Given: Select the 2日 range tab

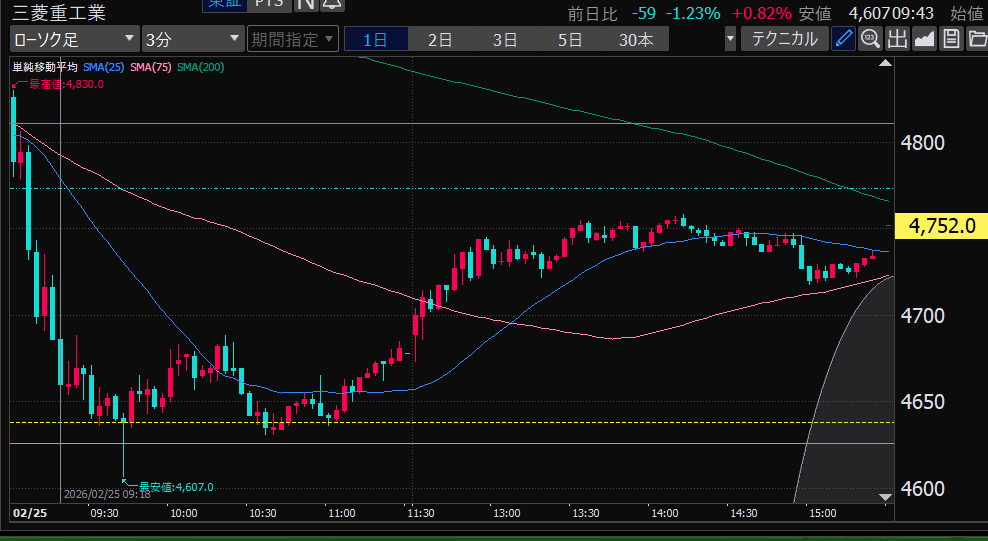Looking at the screenshot, I should point(440,40).
